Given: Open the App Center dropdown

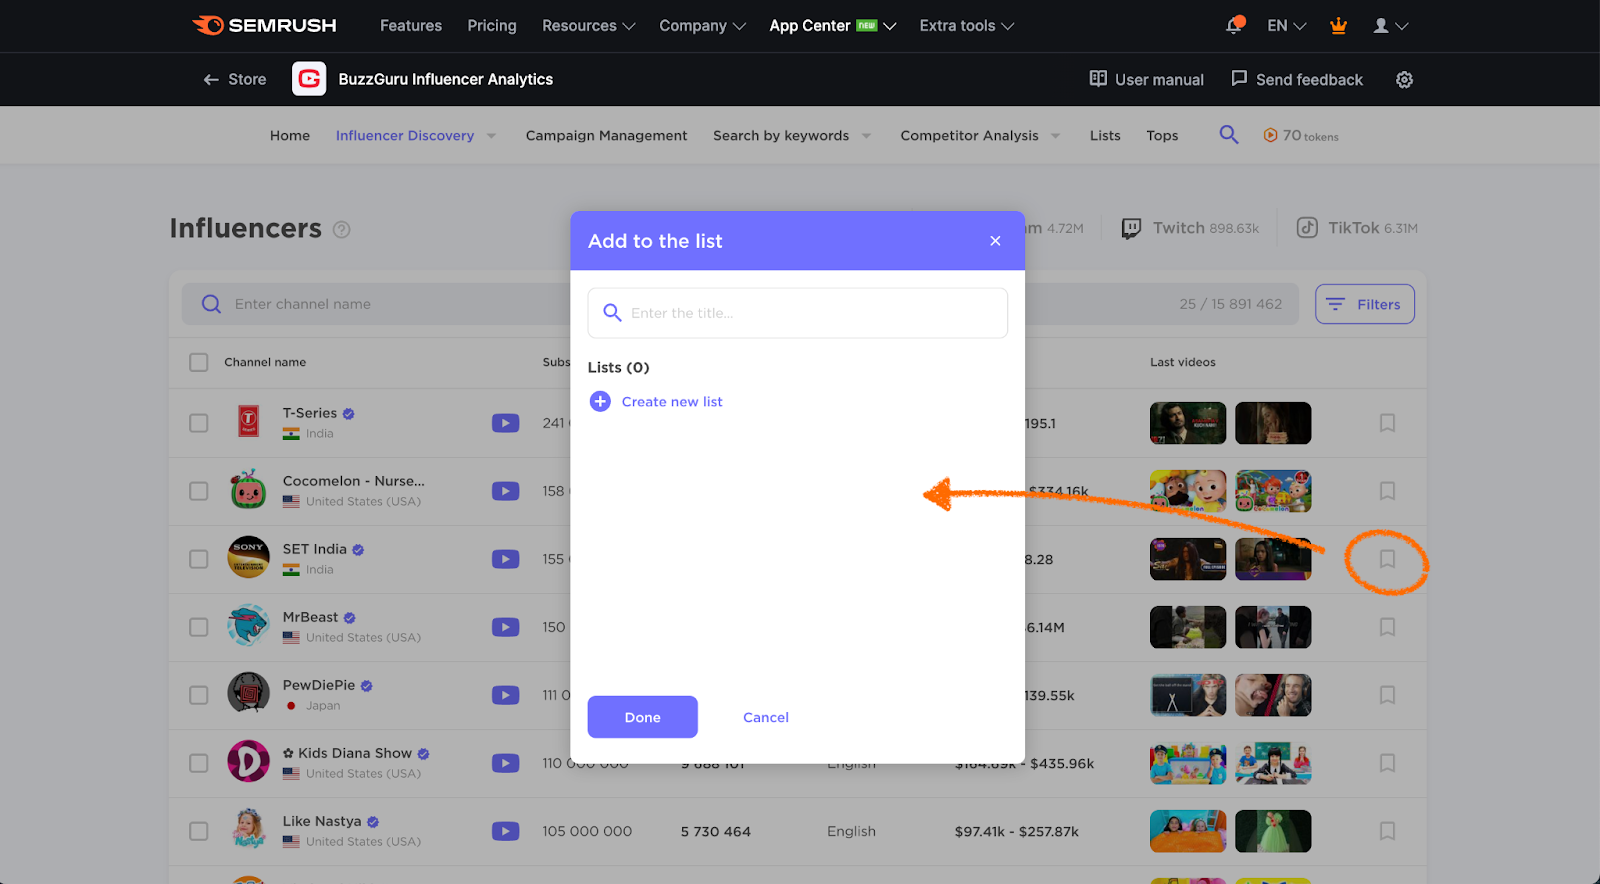Looking at the screenshot, I should pyautogui.click(x=832, y=26).
